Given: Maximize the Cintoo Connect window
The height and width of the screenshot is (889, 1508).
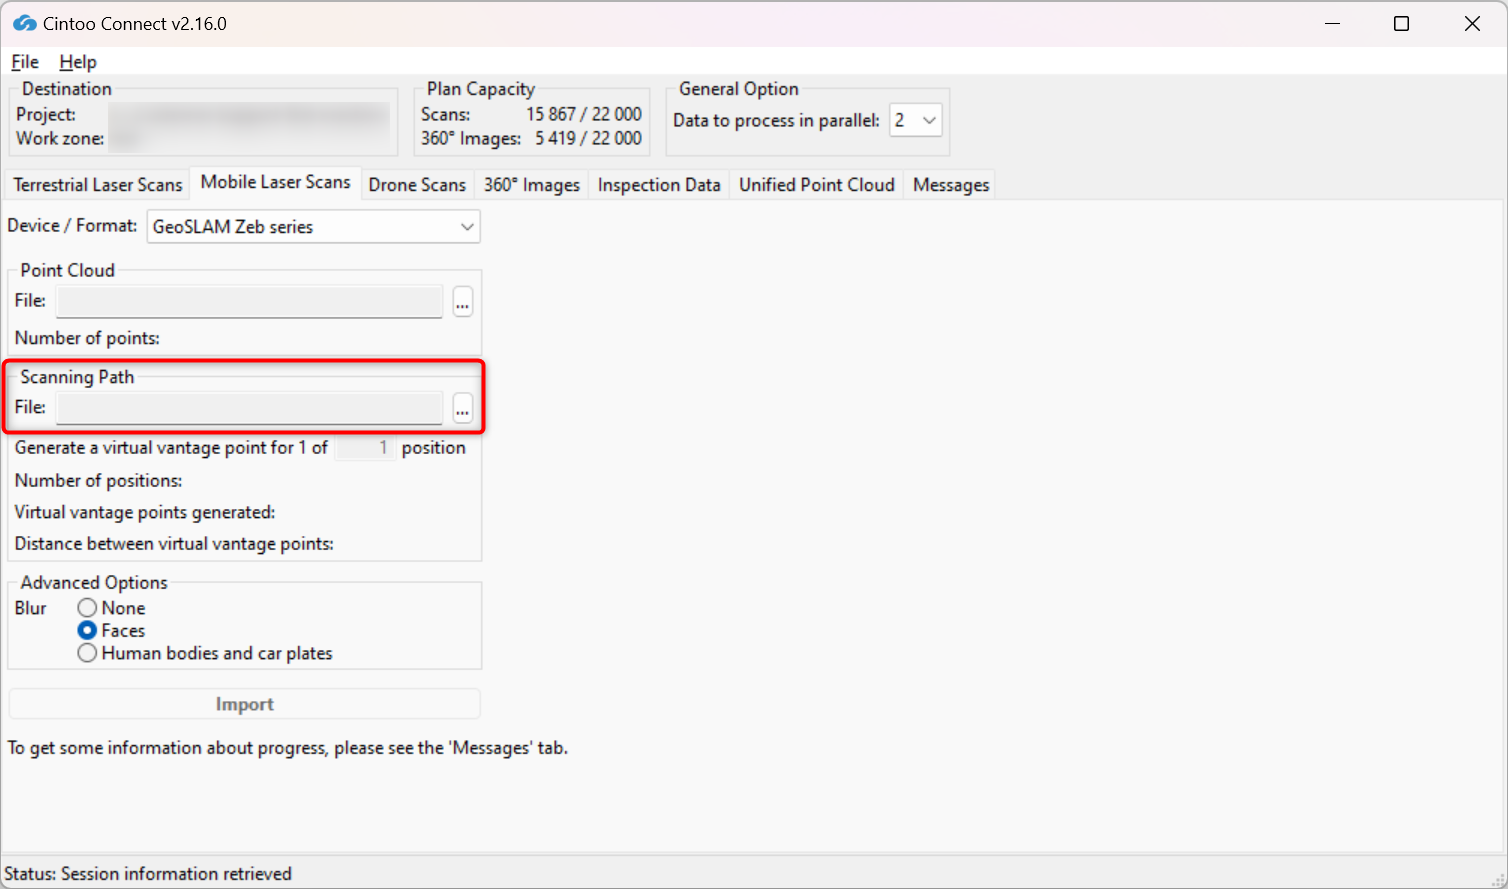Looking at the screenshot, I should pyautogui.click(x=1402, y=24).
